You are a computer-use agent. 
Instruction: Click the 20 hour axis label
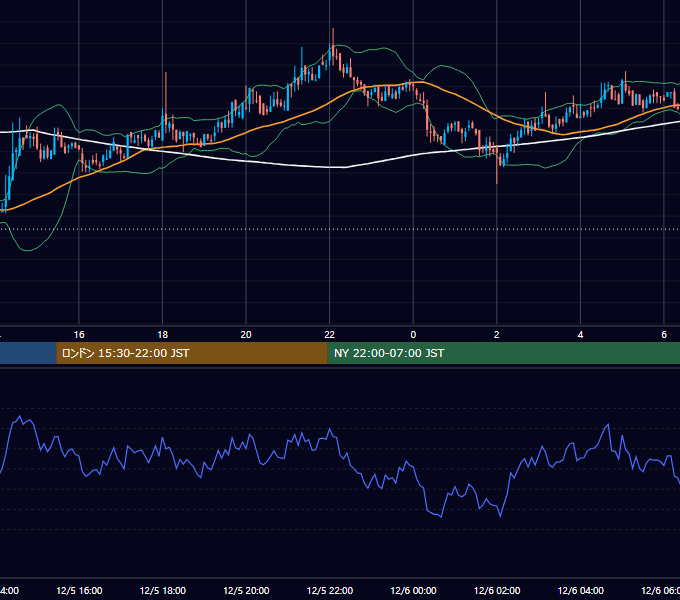point(246,335)
